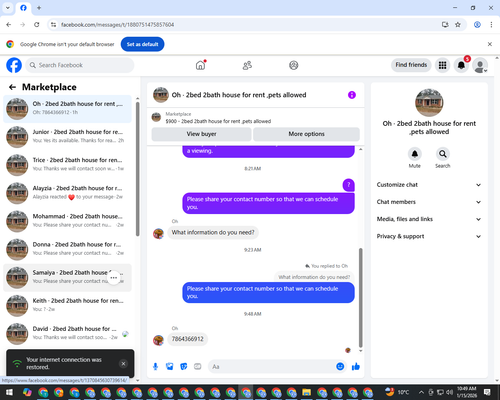The image size is (500, 400).
Task: Open Windows Start menu
Action: click(x=9, y=392)
